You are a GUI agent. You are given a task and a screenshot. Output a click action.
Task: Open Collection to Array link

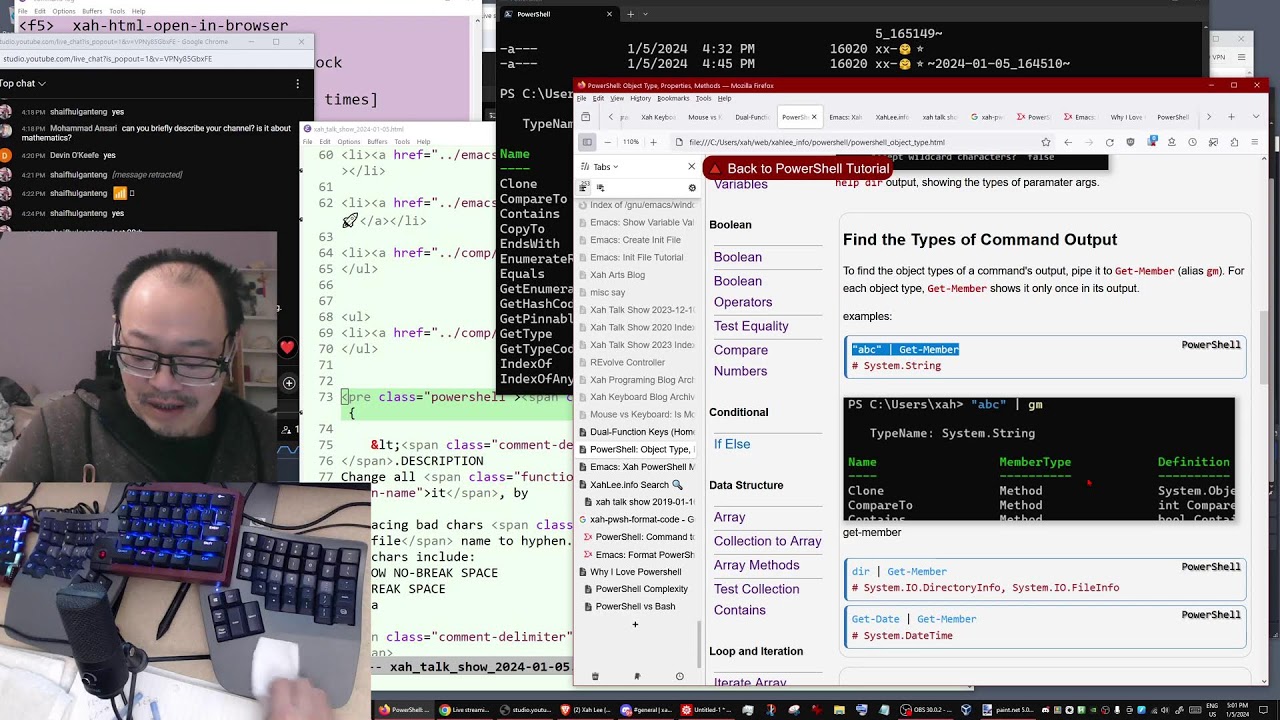pyautogui.click(x=767, y=541)
